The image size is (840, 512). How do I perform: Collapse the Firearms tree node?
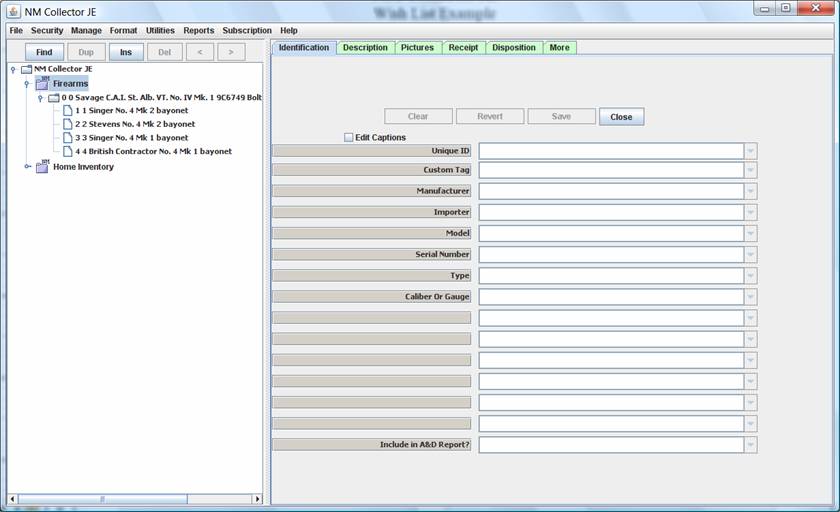pos(27,84)
